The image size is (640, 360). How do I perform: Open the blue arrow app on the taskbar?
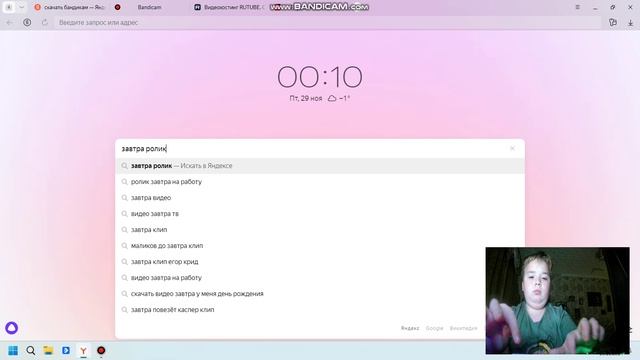66,351
